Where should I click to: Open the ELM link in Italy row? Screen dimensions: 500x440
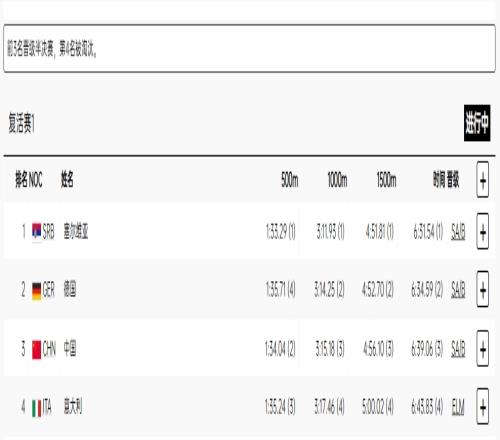[458, 407]
